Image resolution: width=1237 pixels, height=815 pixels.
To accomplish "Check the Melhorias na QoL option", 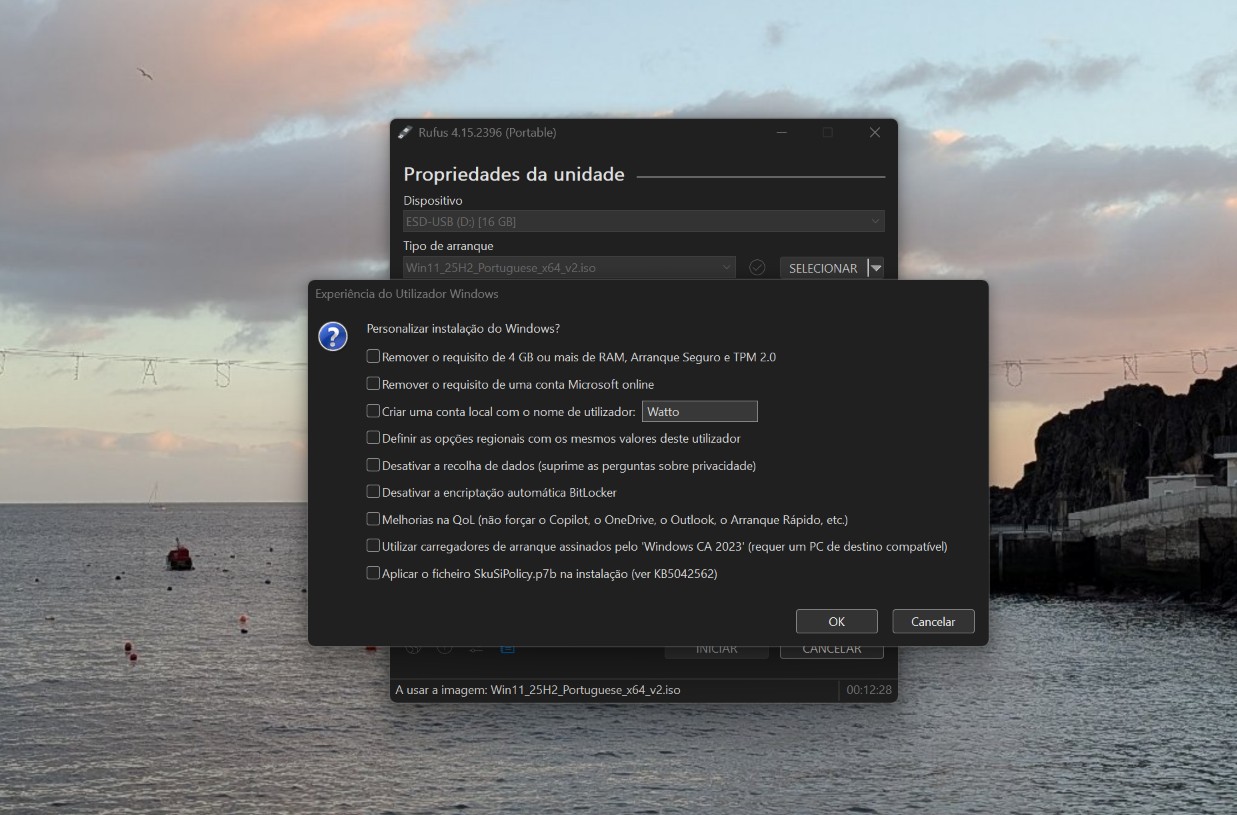I will [x=373, y=519].
